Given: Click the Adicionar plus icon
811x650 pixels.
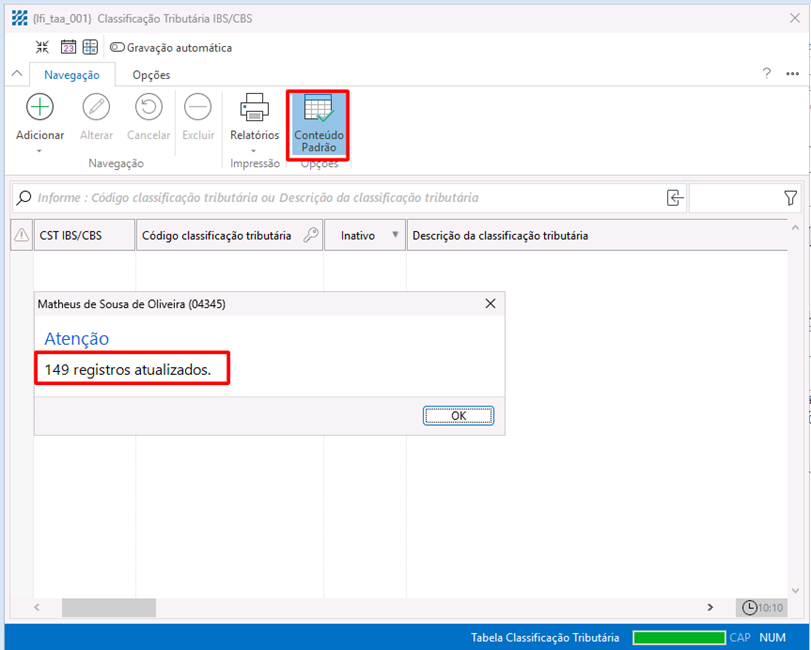Looking at the screenshot, I should tap(39, 107).
